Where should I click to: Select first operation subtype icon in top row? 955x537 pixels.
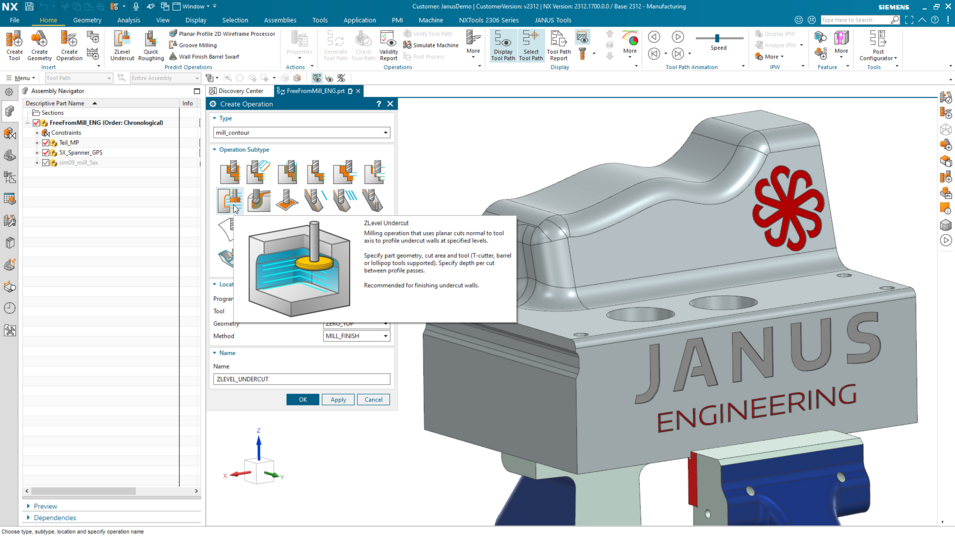230,172
